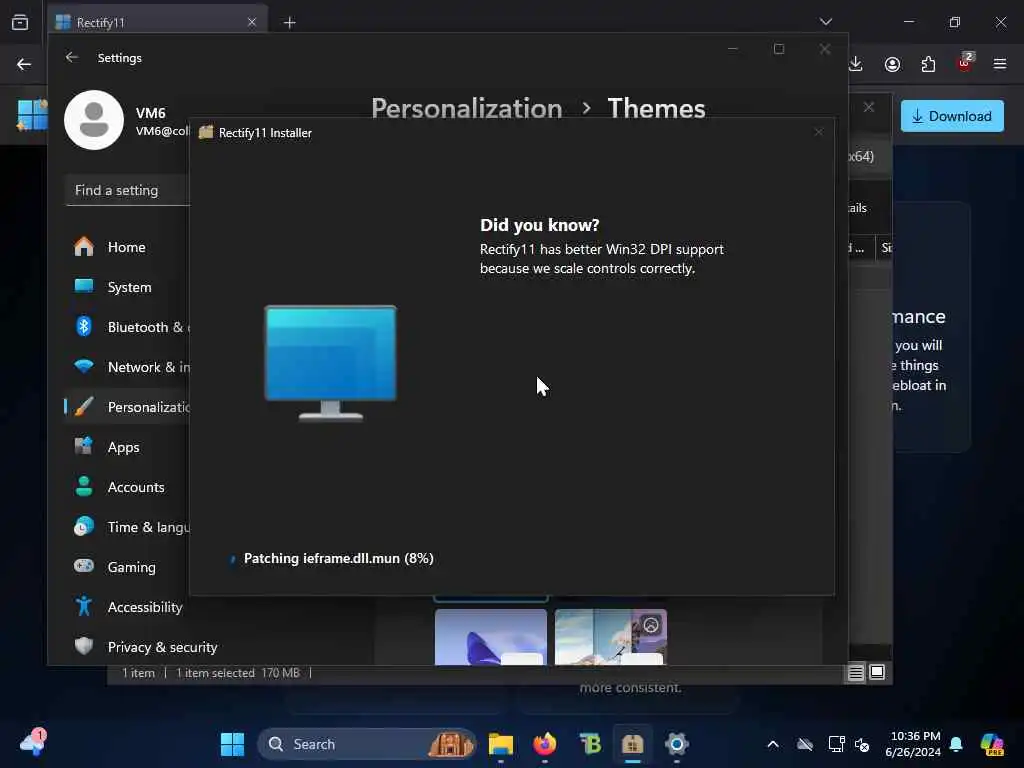
Task: Select the purple bloom theme thumbnail
Action: 490,637
